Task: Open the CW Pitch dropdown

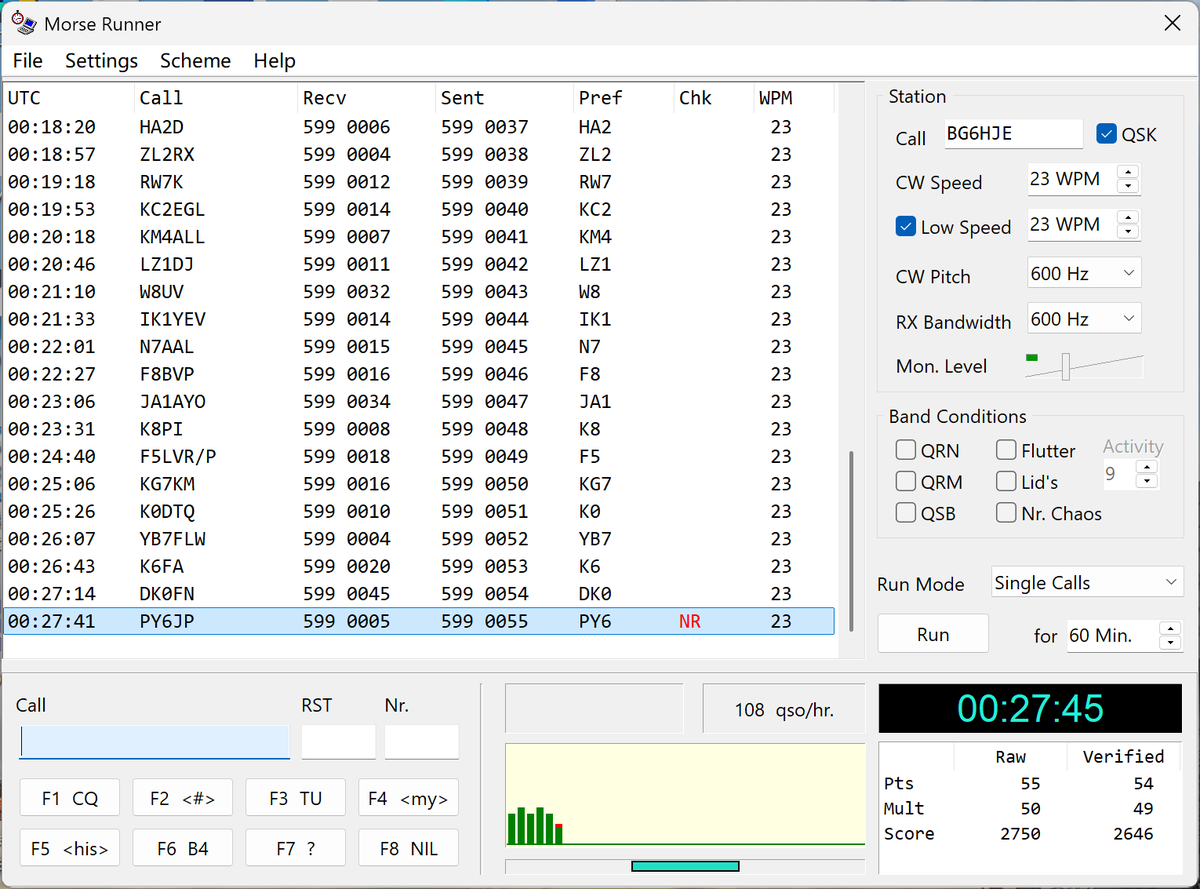Action: [1084, 273]
